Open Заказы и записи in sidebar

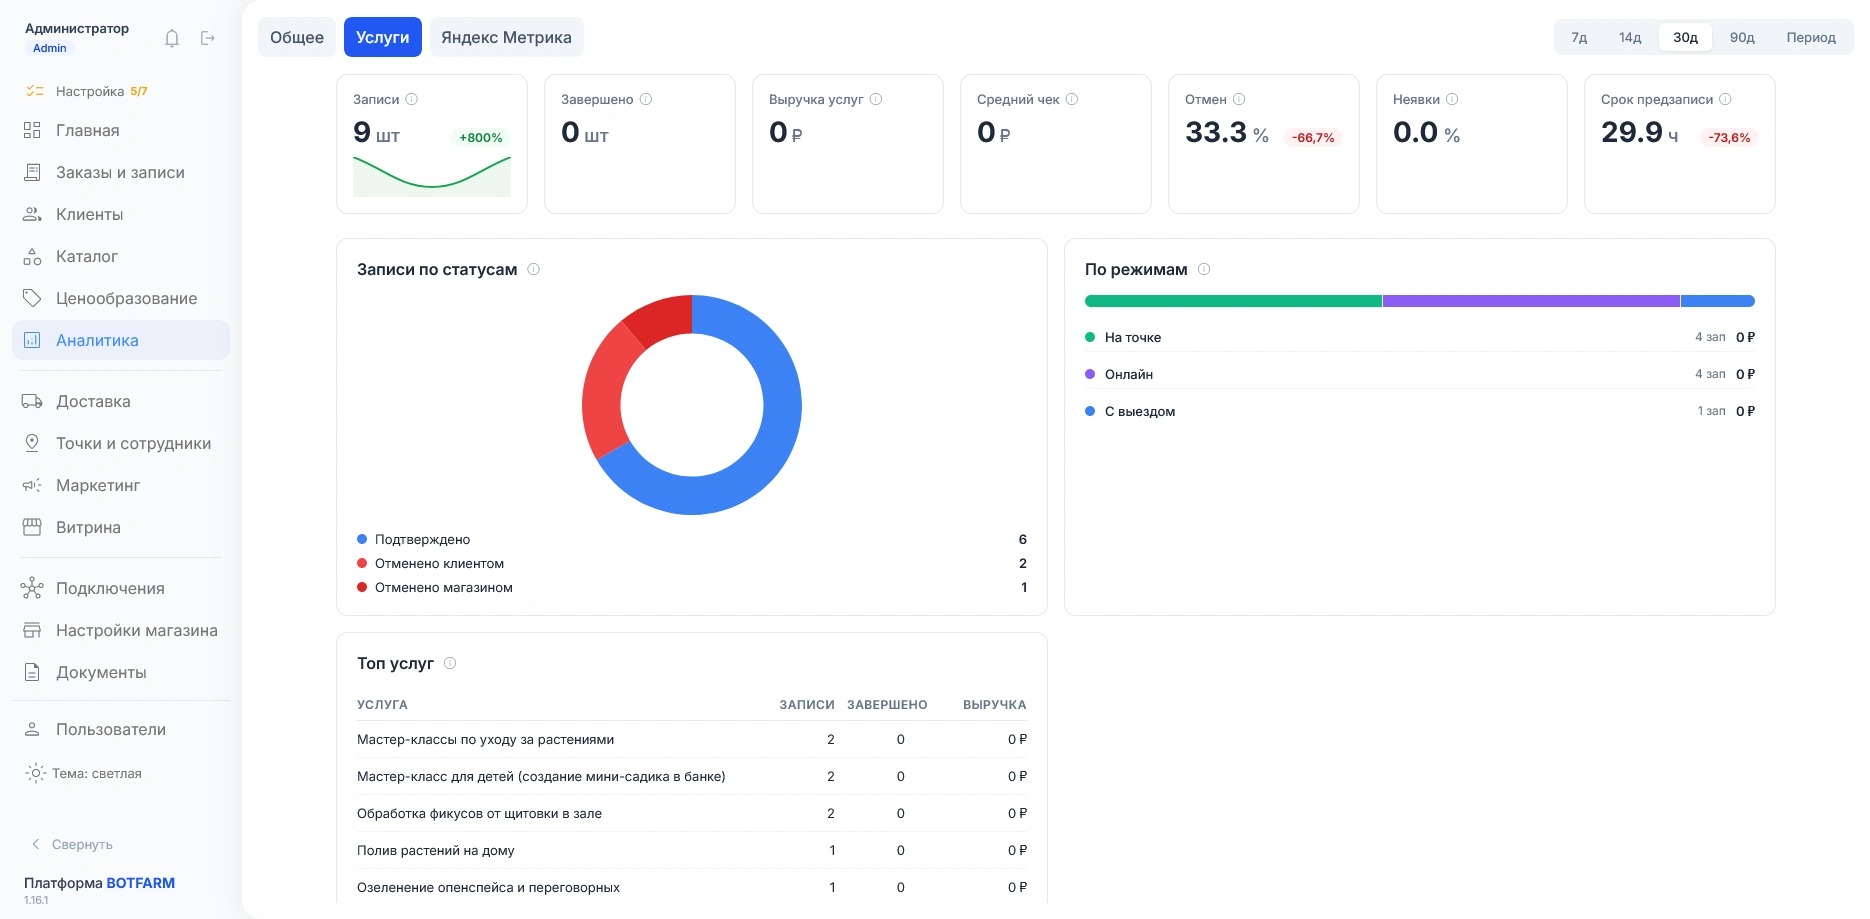pos(120,172)
